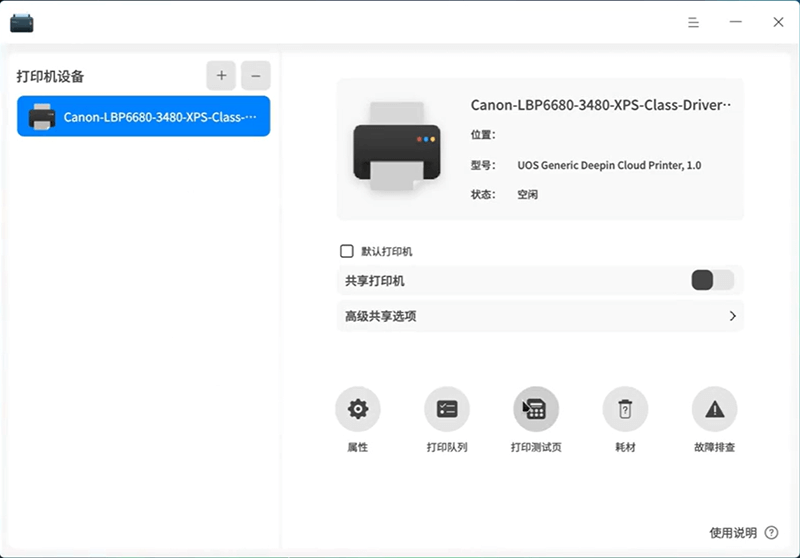Check 耗材 supplies icon

click(625, 409)
